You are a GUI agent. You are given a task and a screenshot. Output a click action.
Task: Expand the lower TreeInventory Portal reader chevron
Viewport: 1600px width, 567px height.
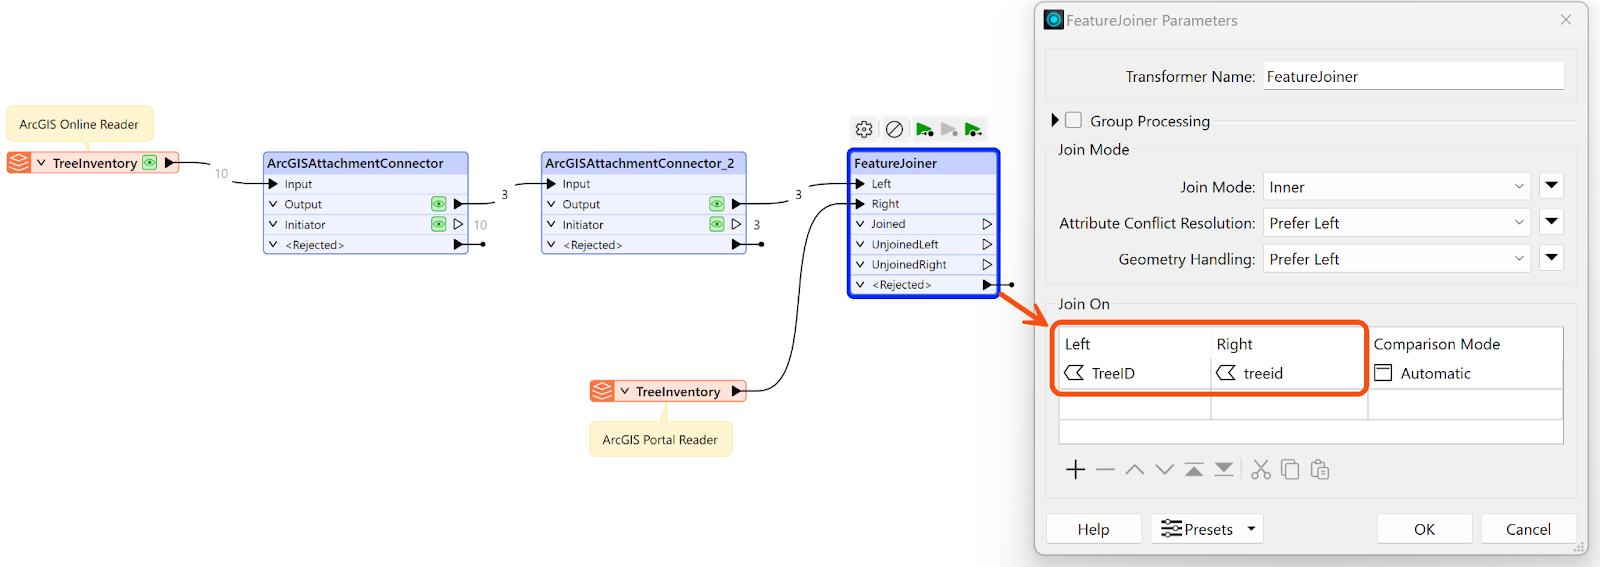[625, 391]
